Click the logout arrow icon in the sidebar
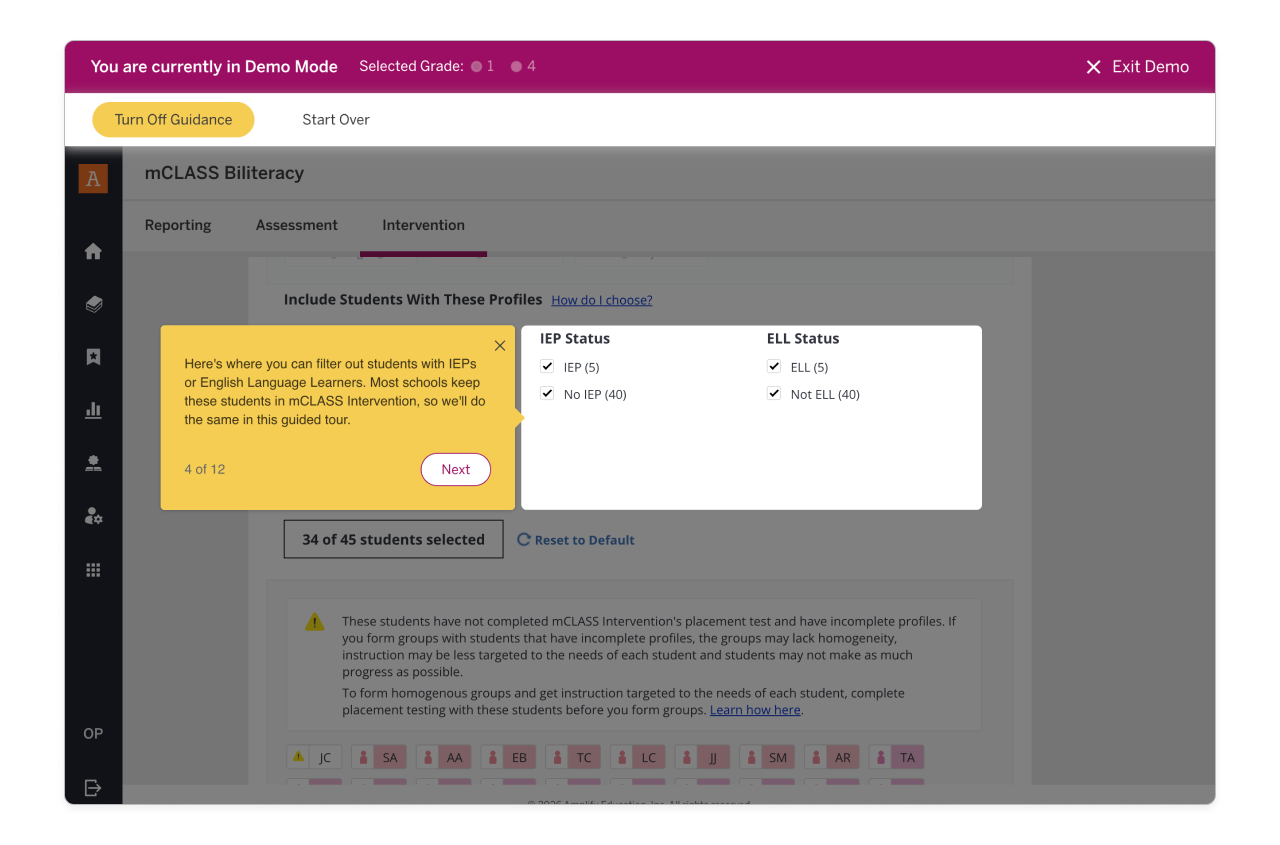This screenshot has height=845, width=1280. [93, 788]
